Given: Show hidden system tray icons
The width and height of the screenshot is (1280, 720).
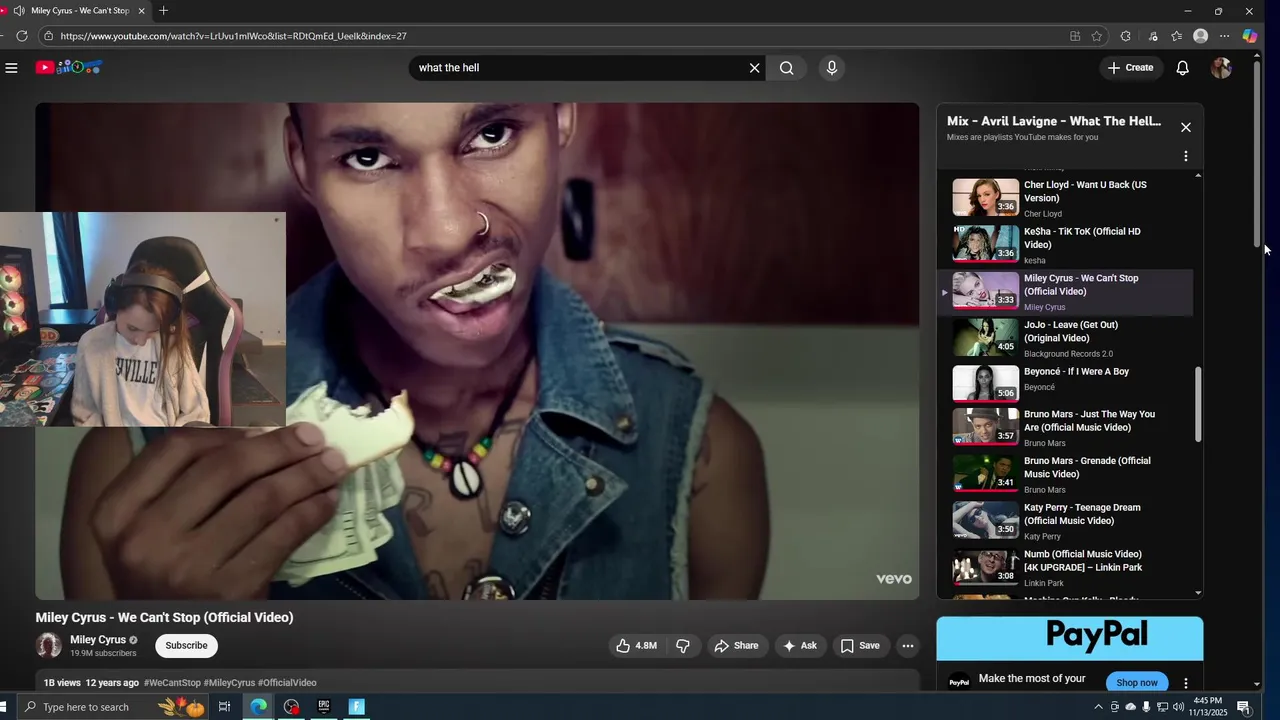Looking at the screenshot, I should tap(1099, 707).
